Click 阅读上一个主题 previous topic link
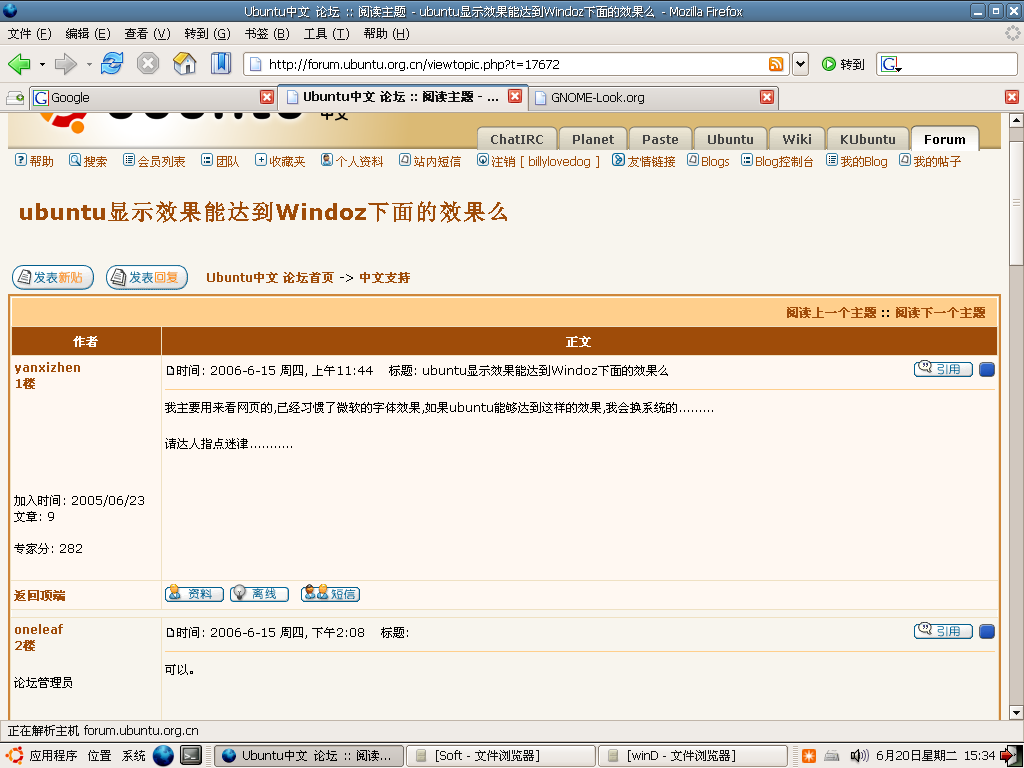 coord(831,313)
